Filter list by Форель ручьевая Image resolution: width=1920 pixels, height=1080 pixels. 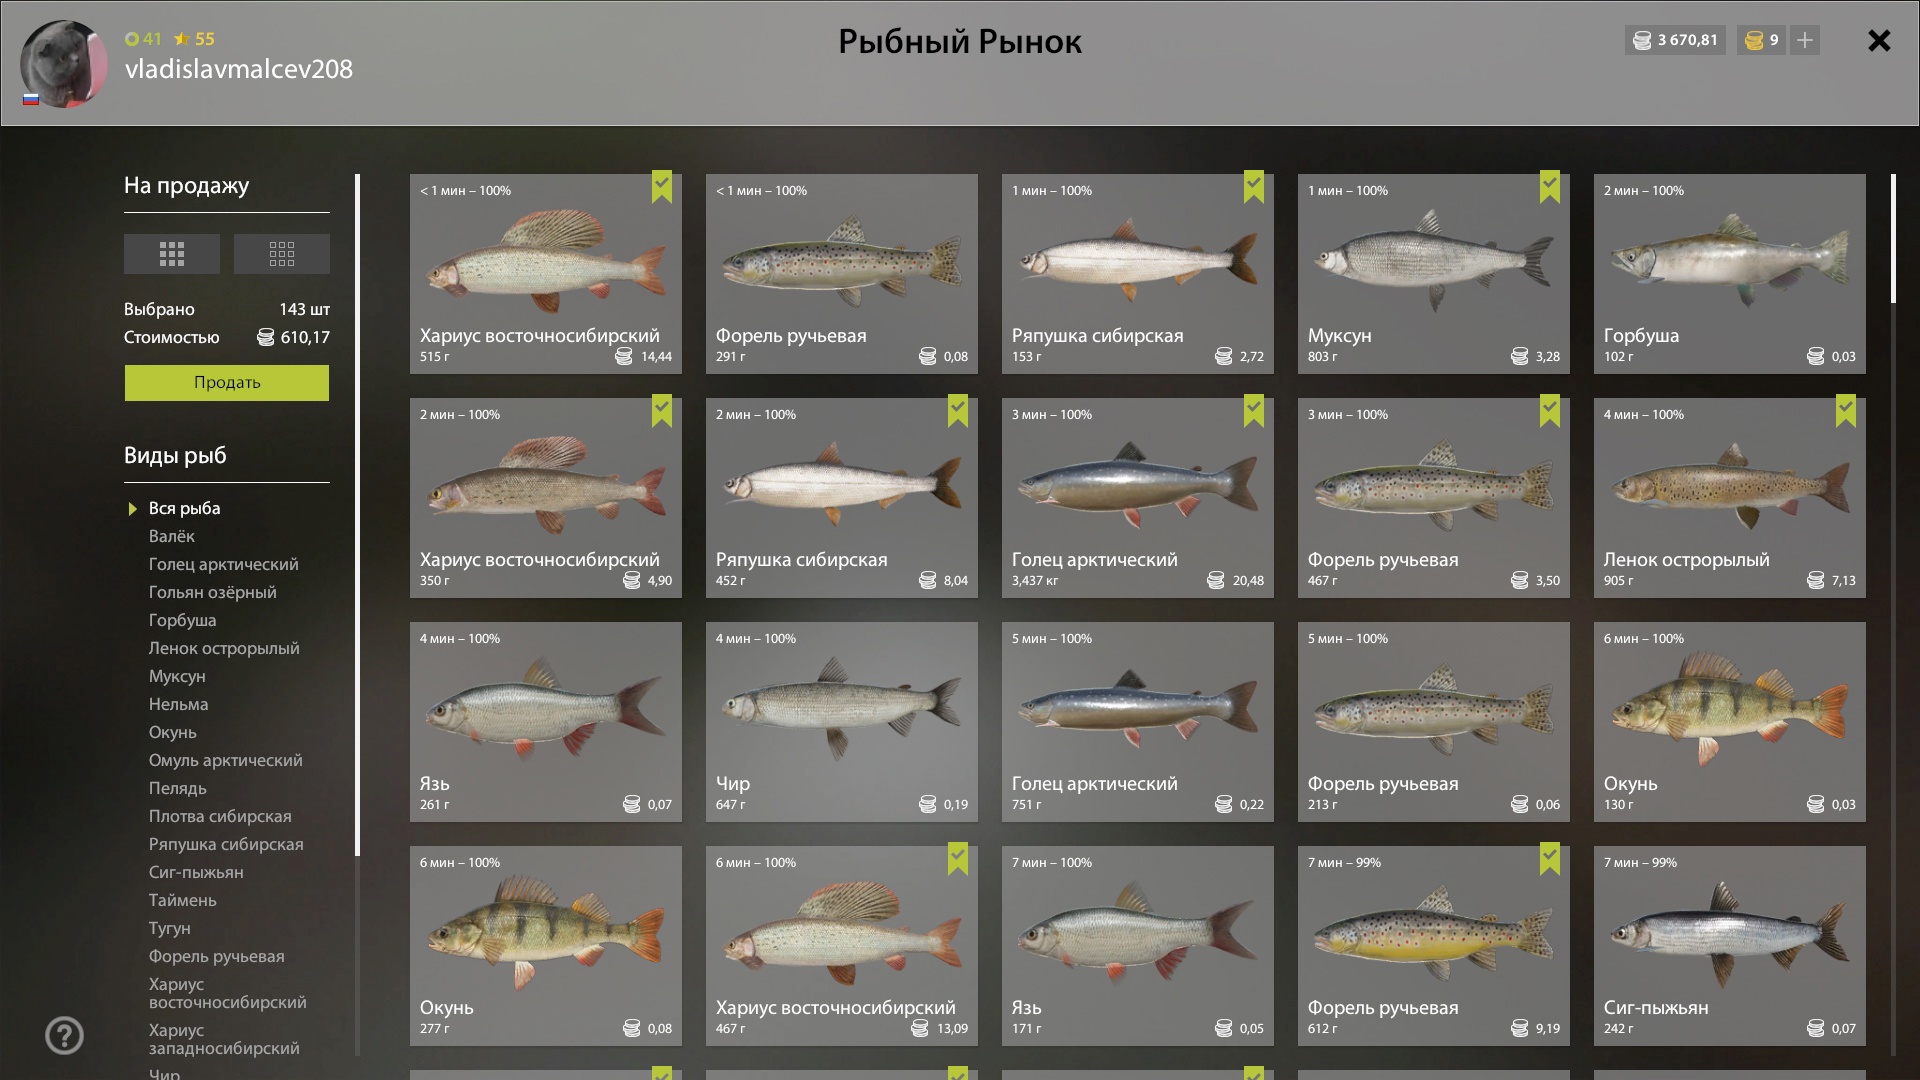point(216,957)
